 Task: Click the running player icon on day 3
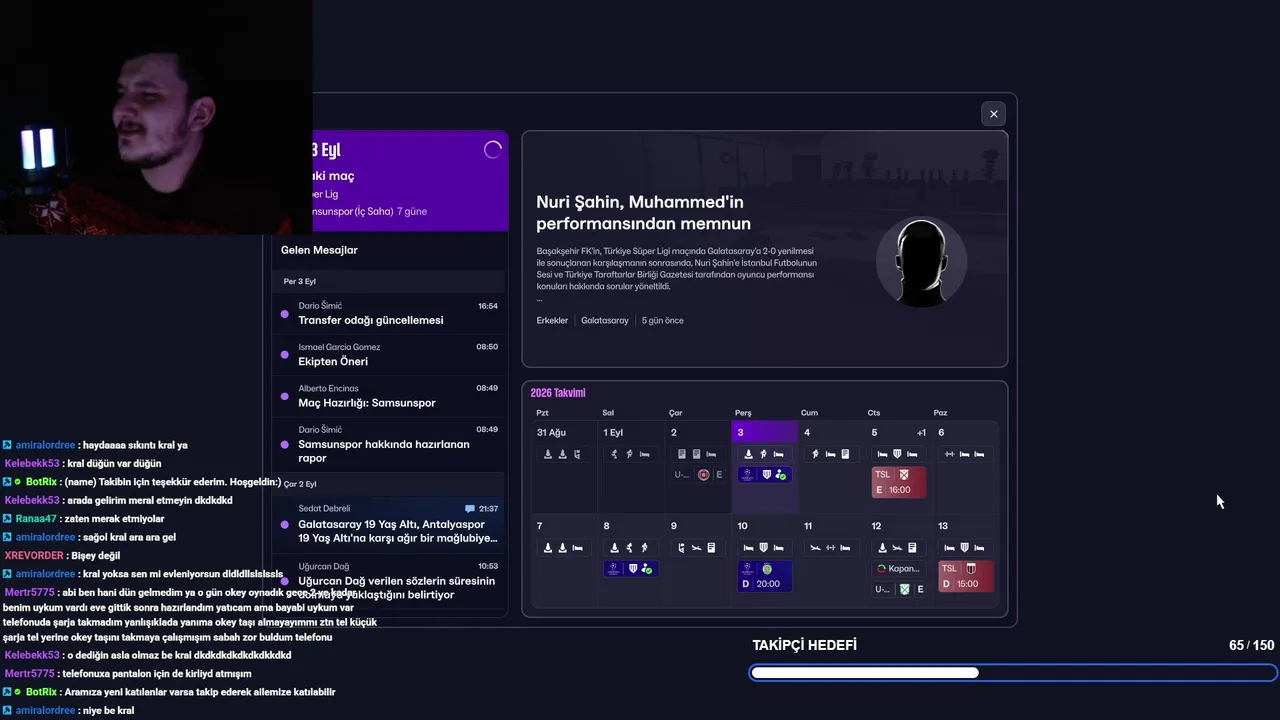coord(763,454)
